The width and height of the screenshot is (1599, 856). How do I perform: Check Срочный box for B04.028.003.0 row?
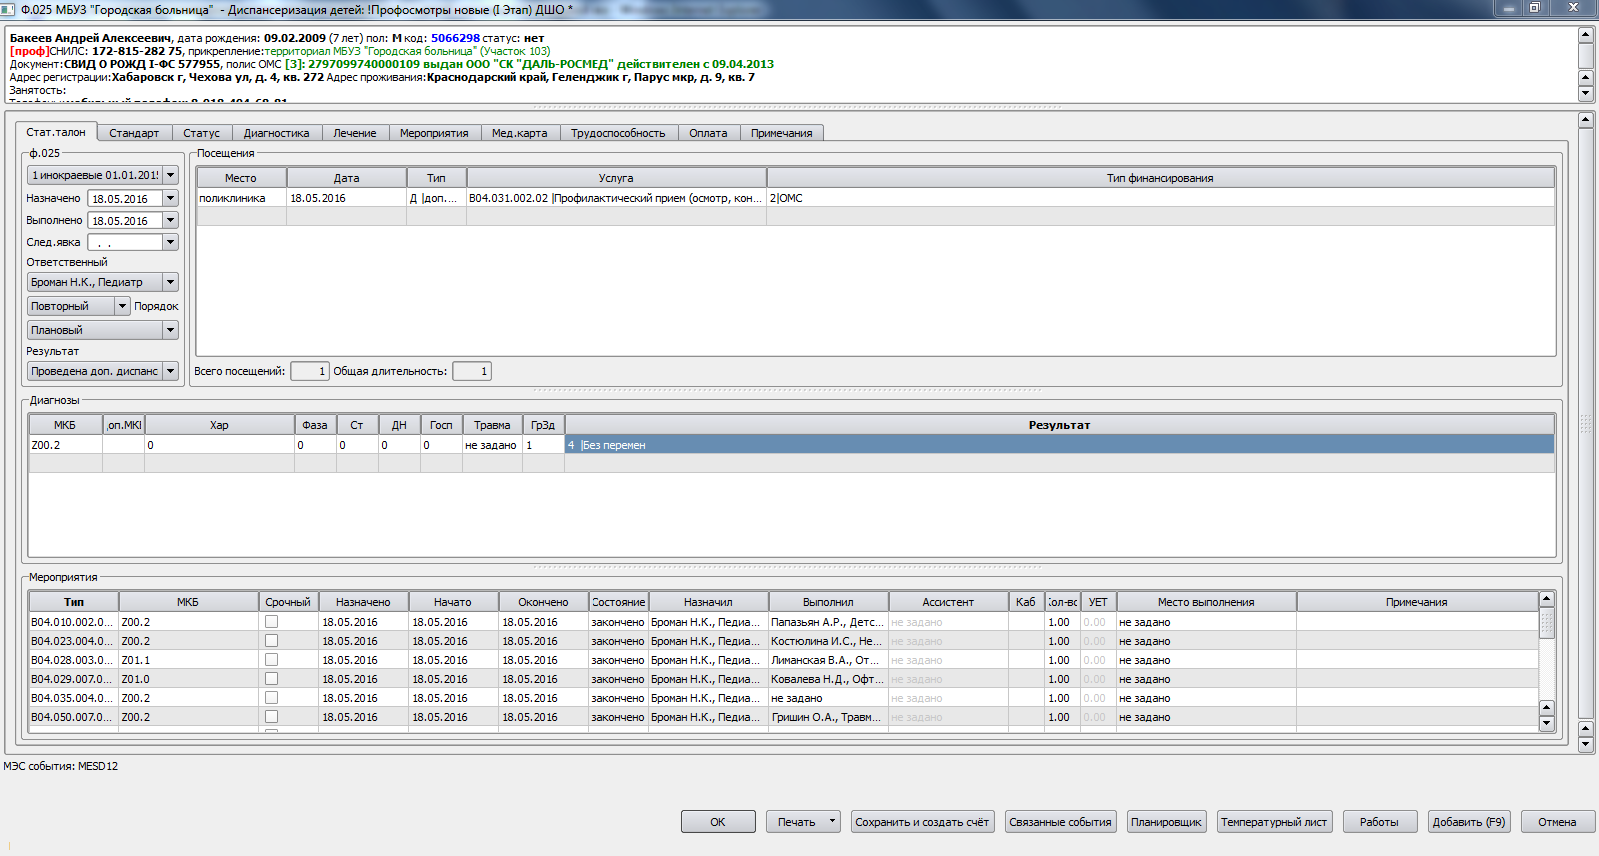pyautogui.click(x=271, y=660)
